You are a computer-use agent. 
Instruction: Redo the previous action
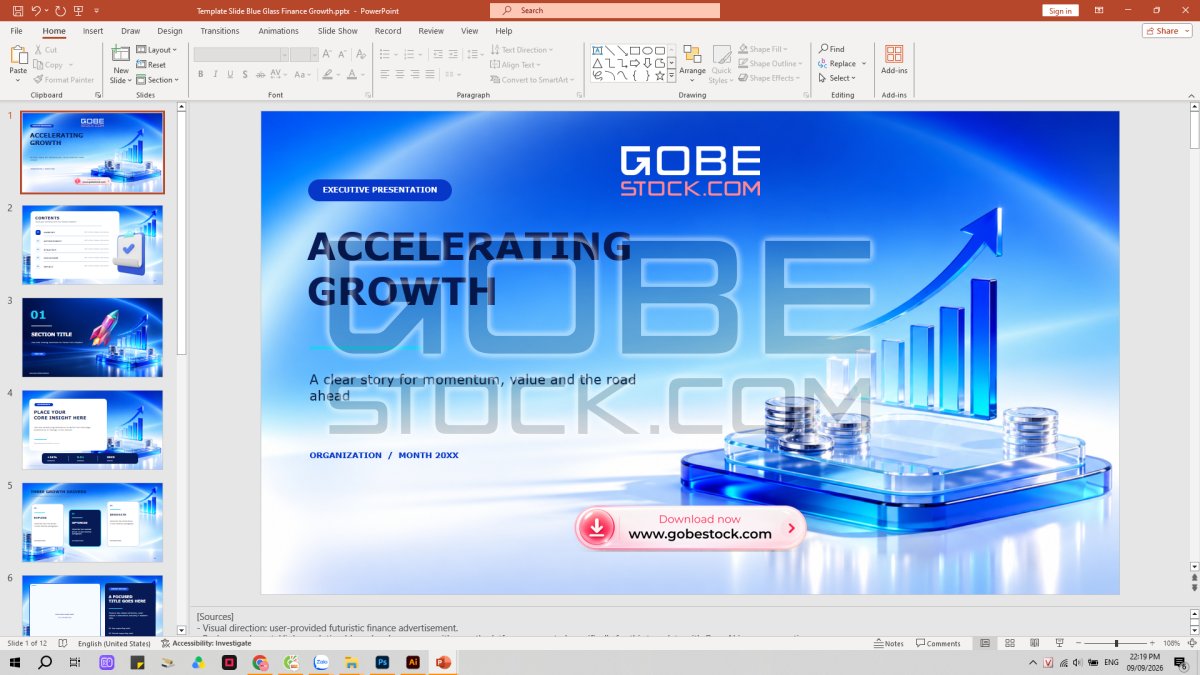click(60, 10)
